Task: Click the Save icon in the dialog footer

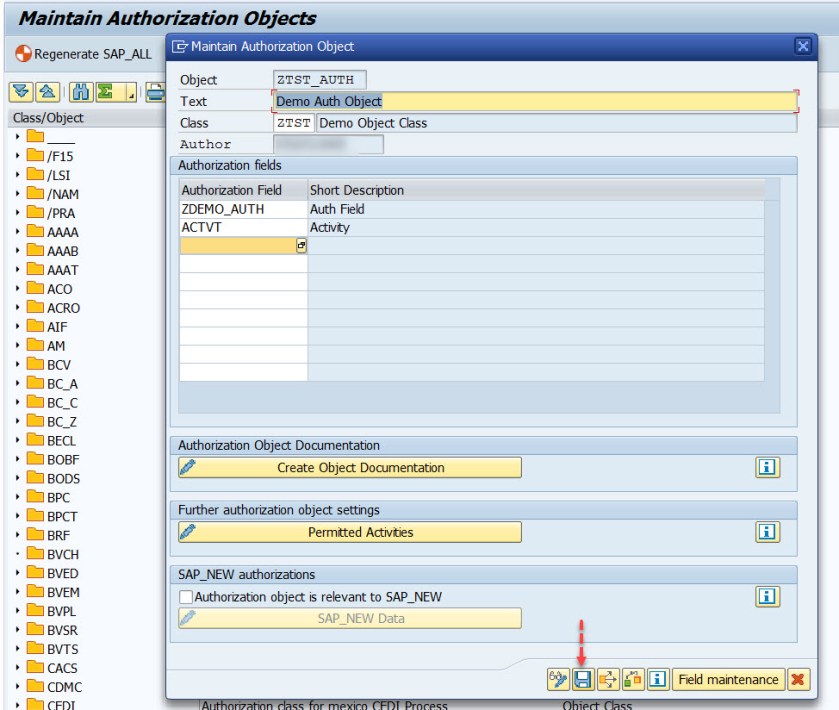Action: (x=582, y=680)
